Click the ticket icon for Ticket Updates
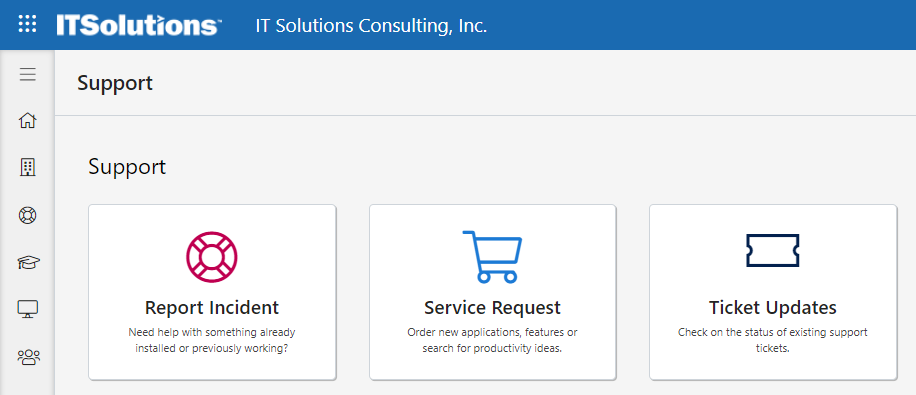The width and height of the screenshot is (916, 395). tap(772, 251)
